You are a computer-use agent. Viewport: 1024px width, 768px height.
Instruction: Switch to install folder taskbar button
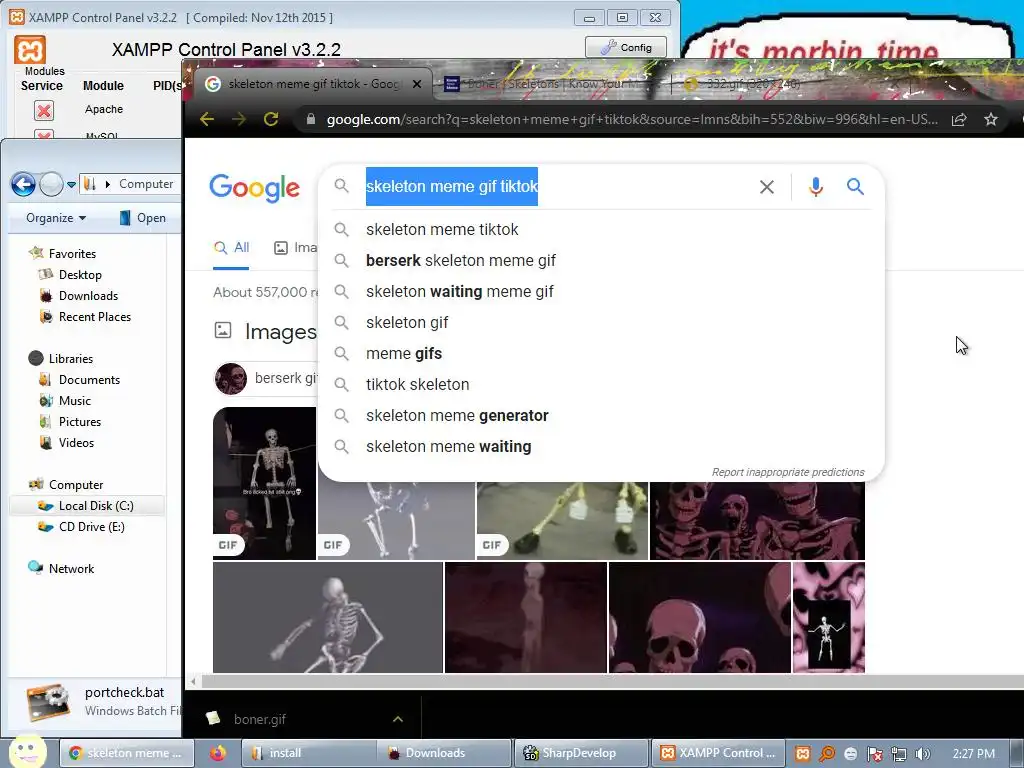click(307, 753)
